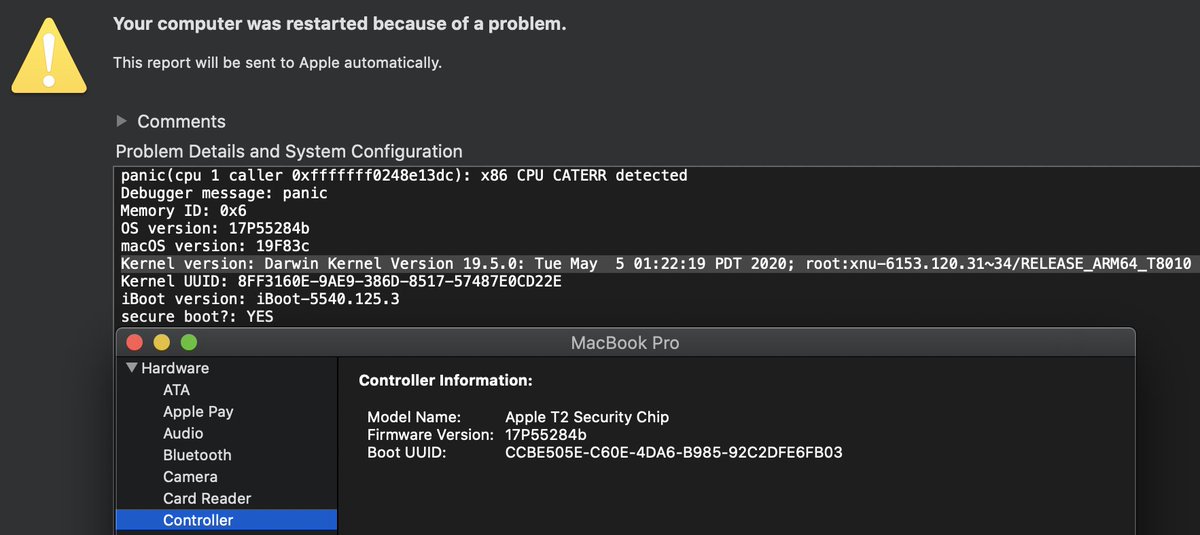
Task: Click the secure boot?: YES line
Action: [x=197, y=317]
